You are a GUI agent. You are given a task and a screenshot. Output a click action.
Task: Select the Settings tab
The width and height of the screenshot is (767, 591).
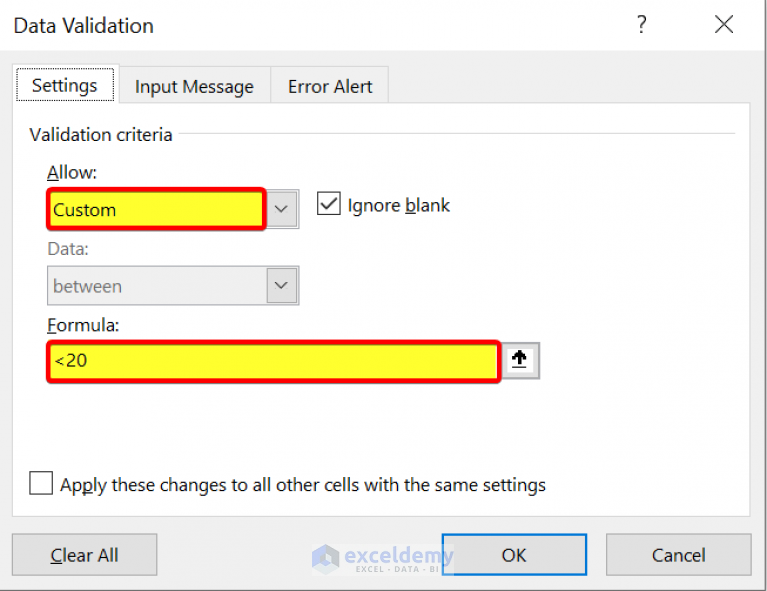click(x=65, y=85)
